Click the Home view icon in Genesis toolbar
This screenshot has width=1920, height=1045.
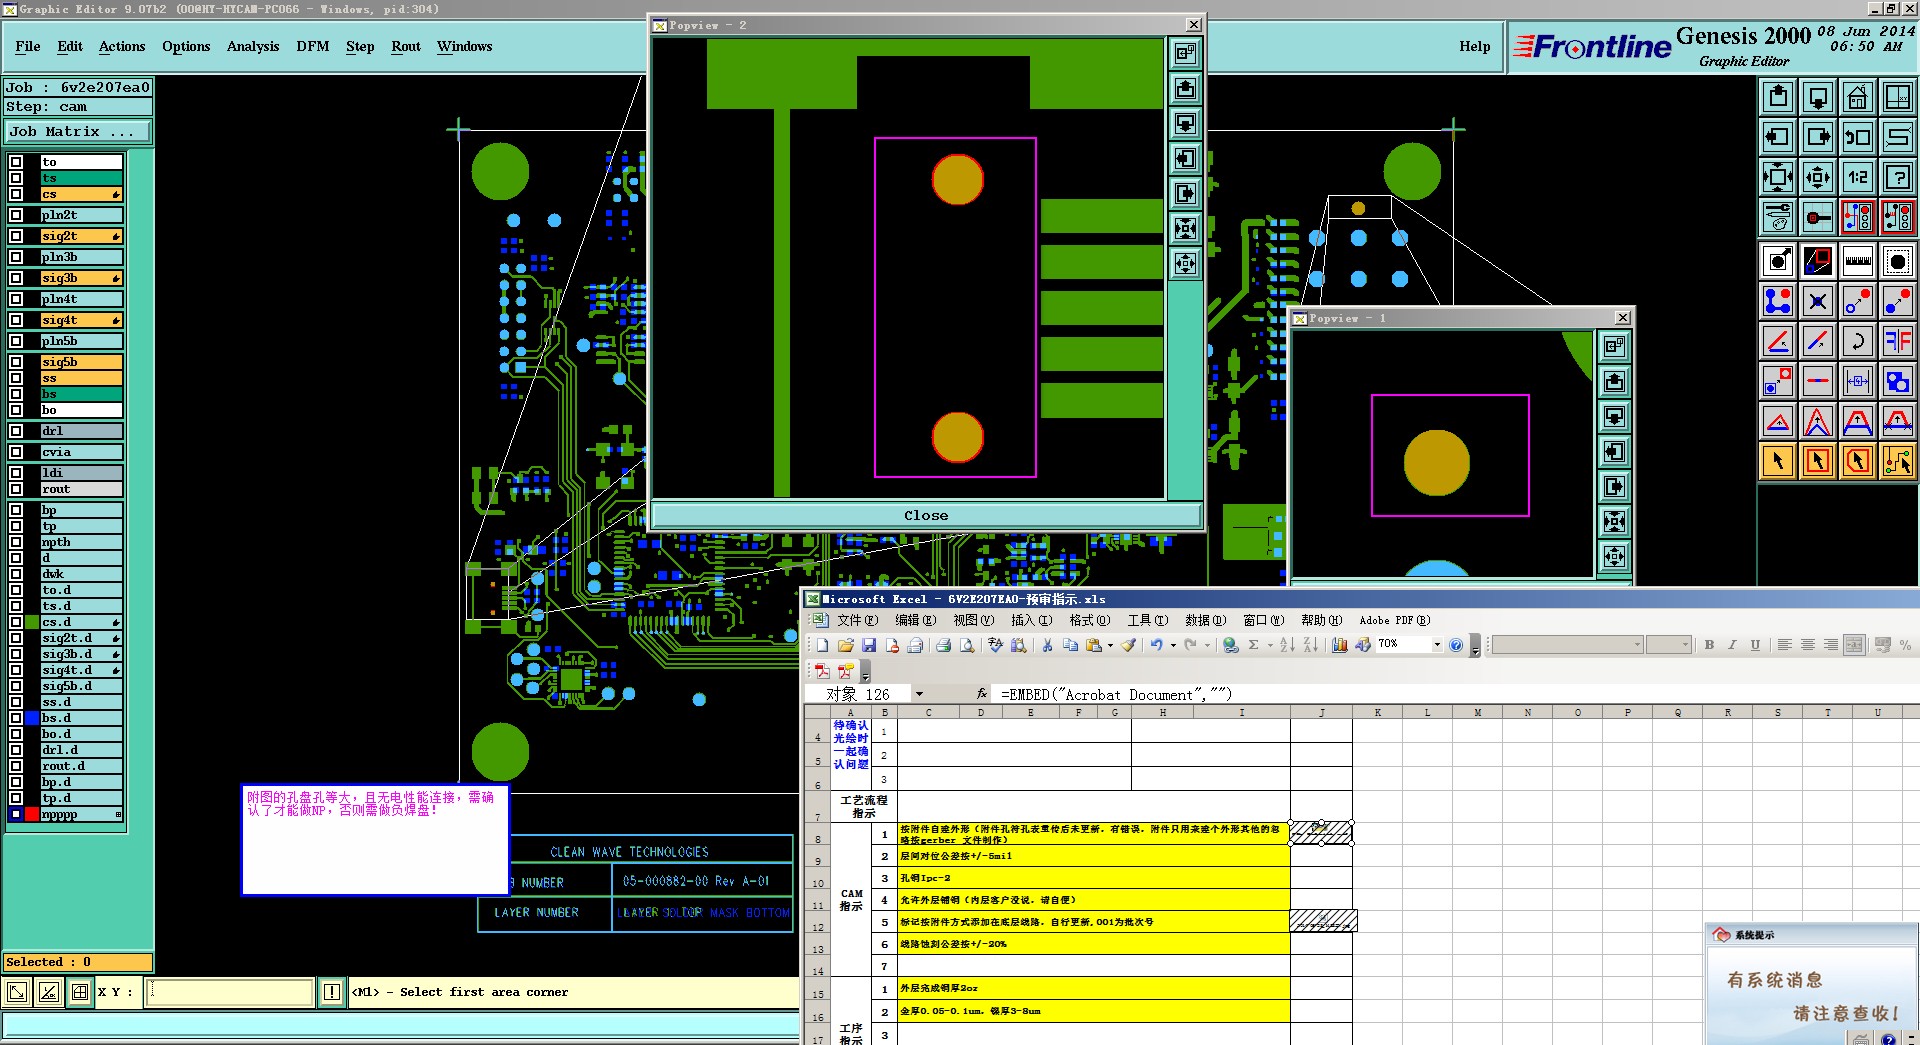coord(1857,97)
